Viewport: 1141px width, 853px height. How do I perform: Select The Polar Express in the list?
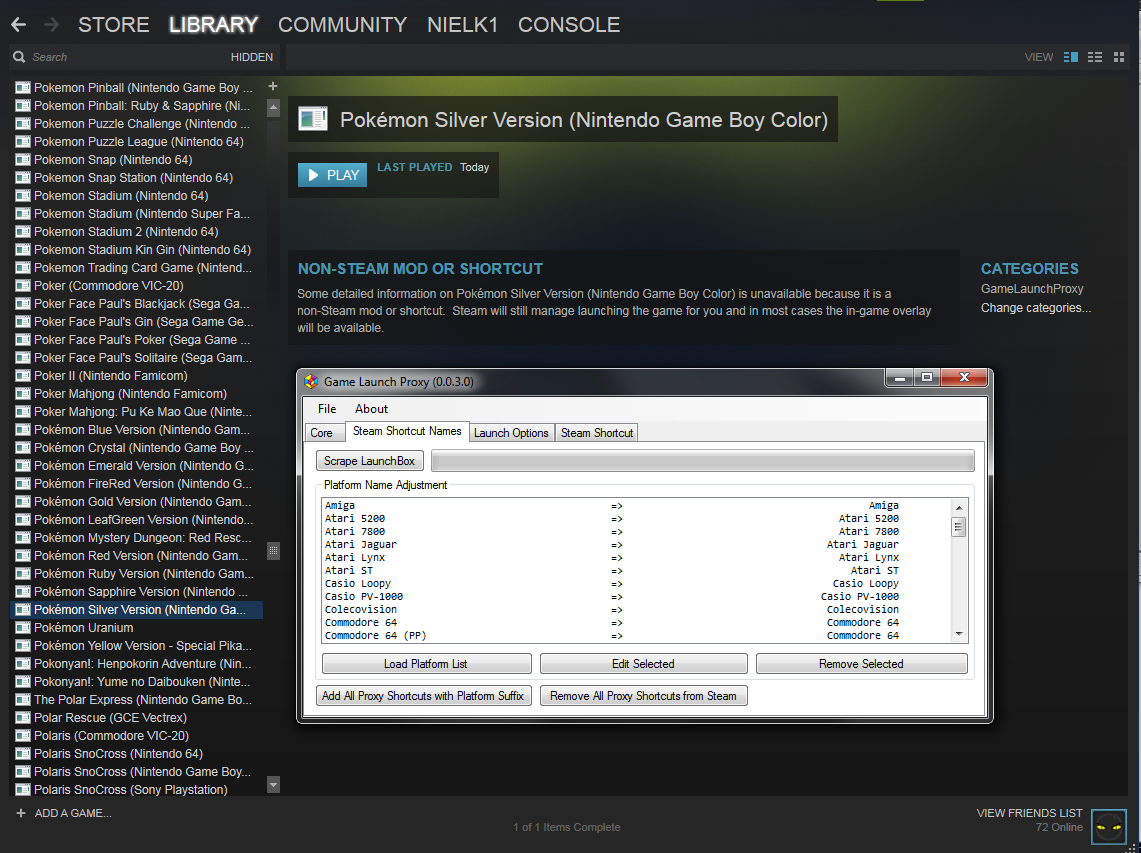coord(136,699)
